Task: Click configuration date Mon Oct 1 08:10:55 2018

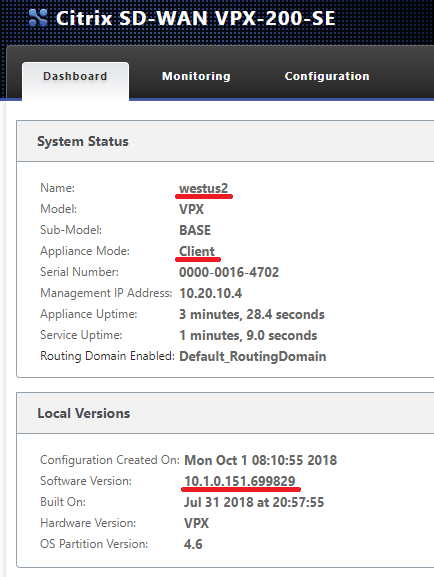Action: tap(261, 460)
